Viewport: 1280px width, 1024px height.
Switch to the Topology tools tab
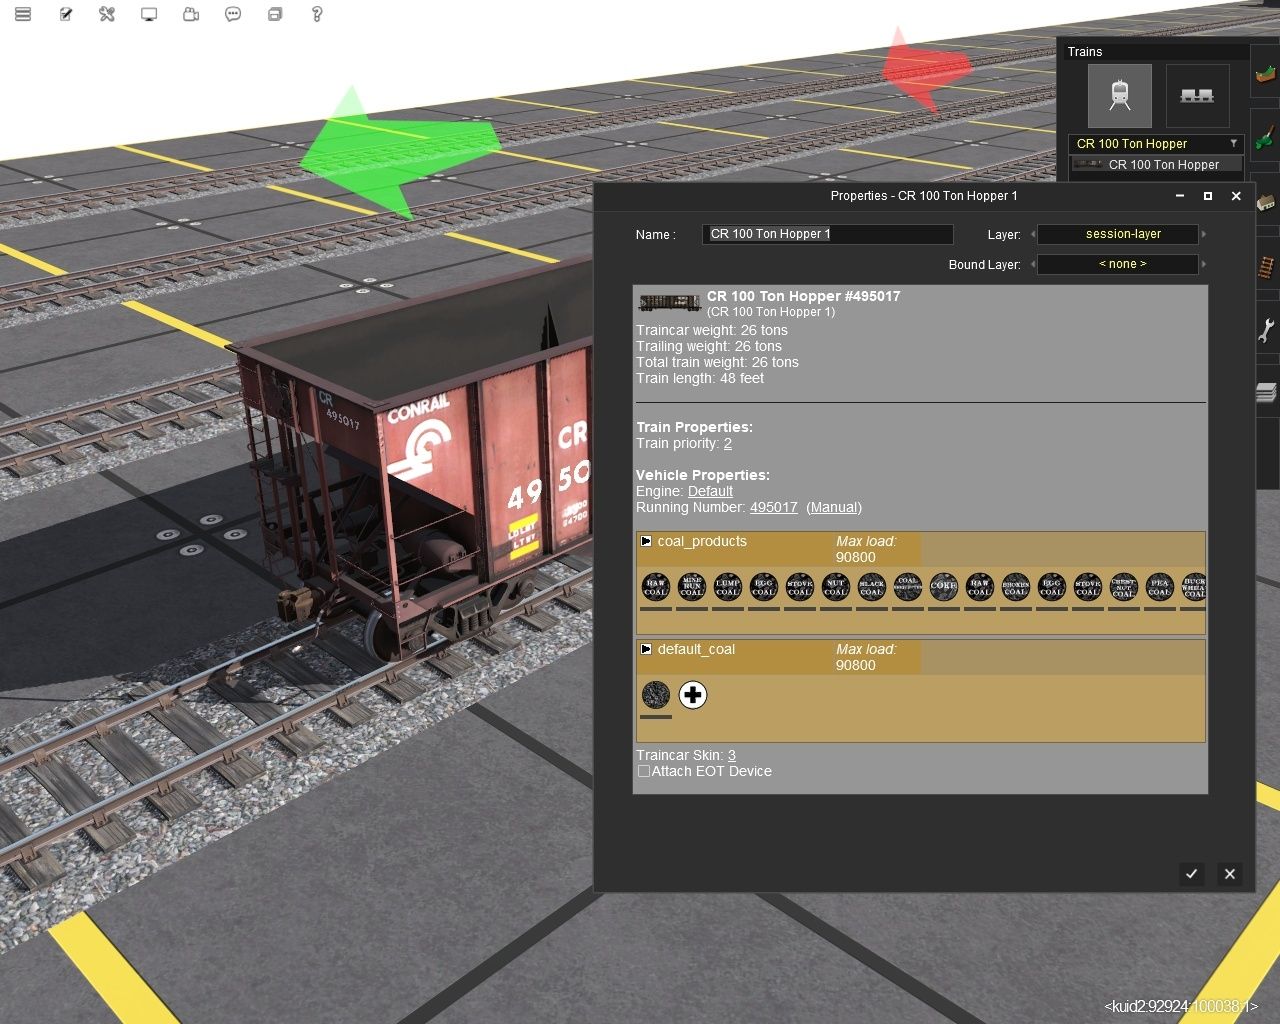(1266, 74)
